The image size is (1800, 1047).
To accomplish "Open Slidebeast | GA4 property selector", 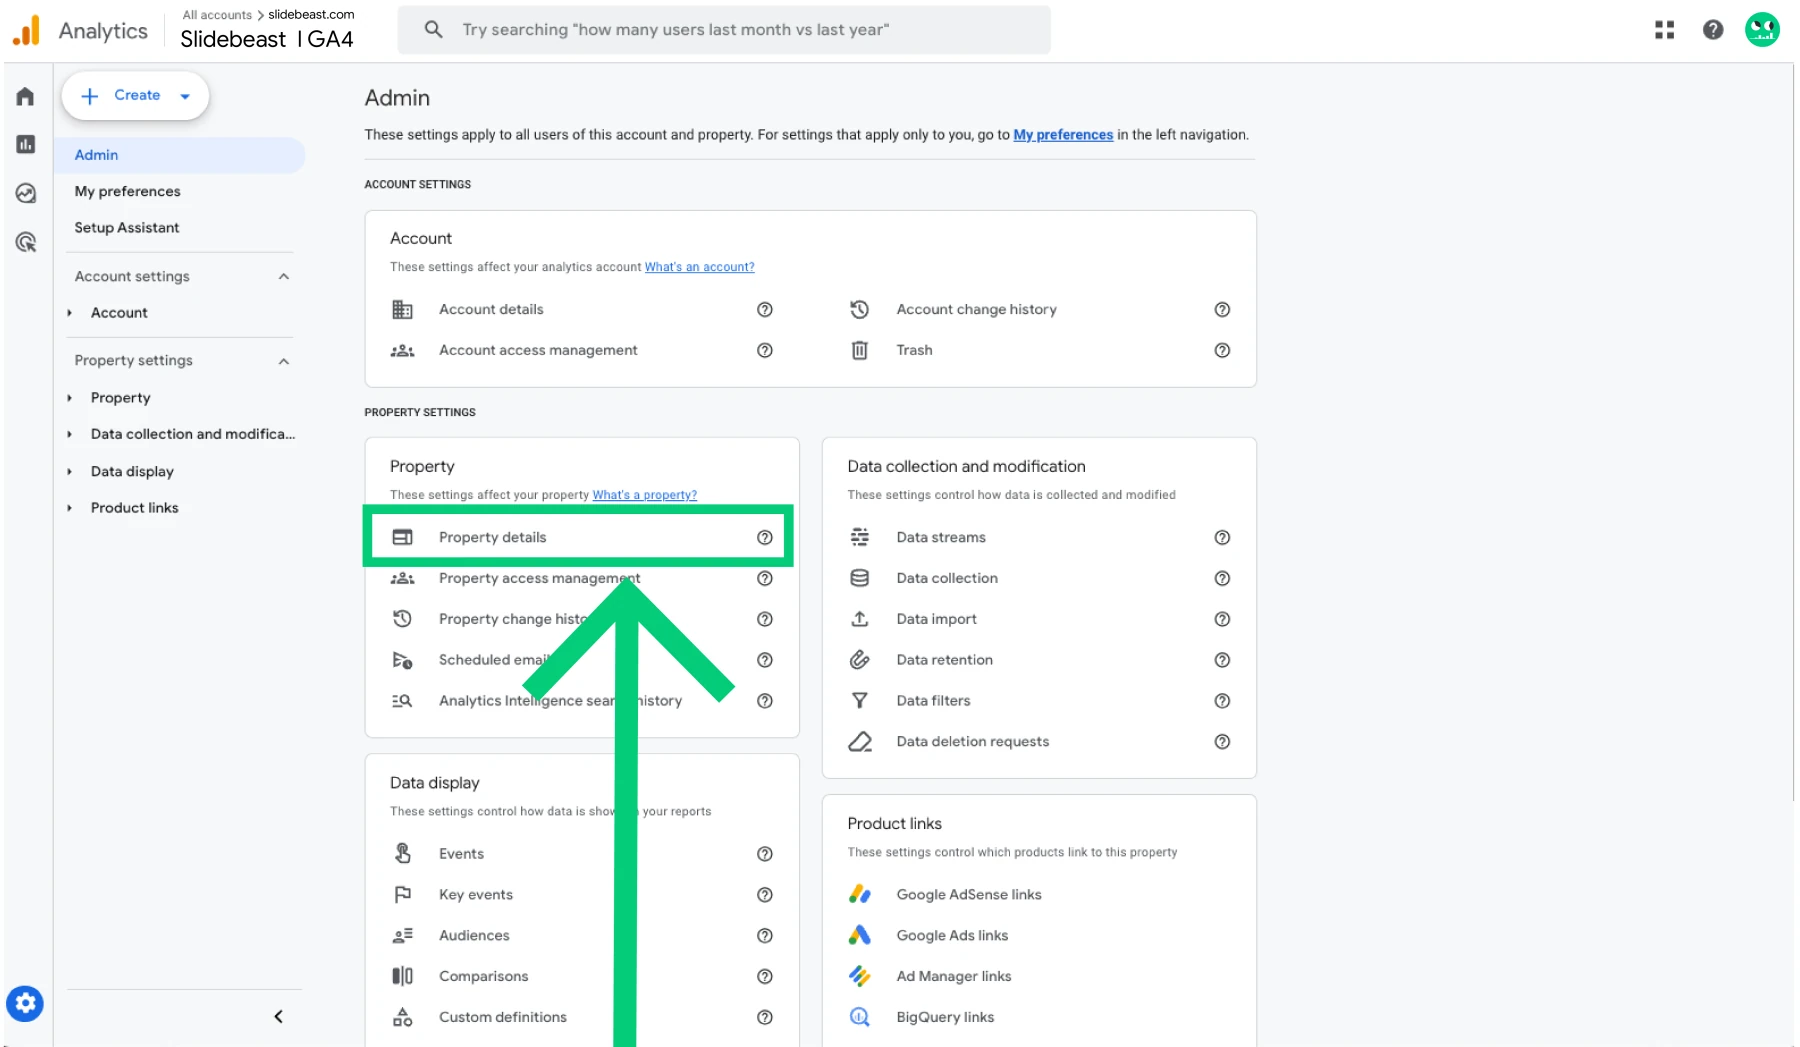I will tap(267, 39).
